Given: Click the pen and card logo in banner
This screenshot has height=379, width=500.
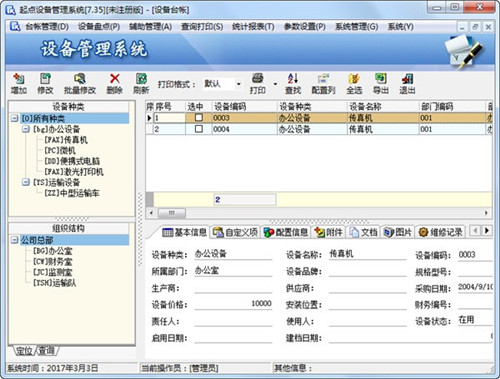Looking at the screenshot, I should [464, 52].
